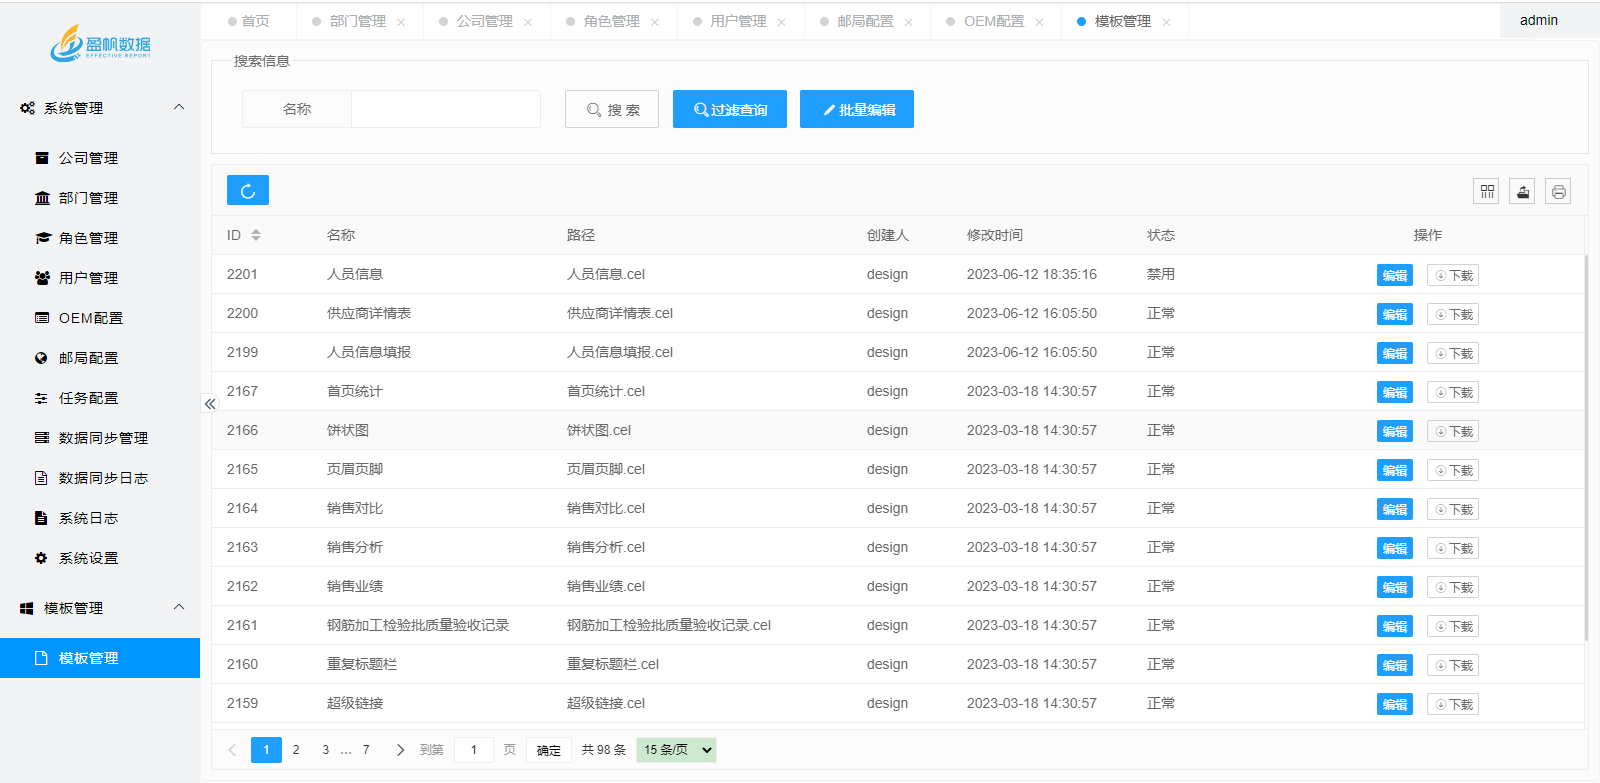Go to next page arrow in pagination

(400, 750)
